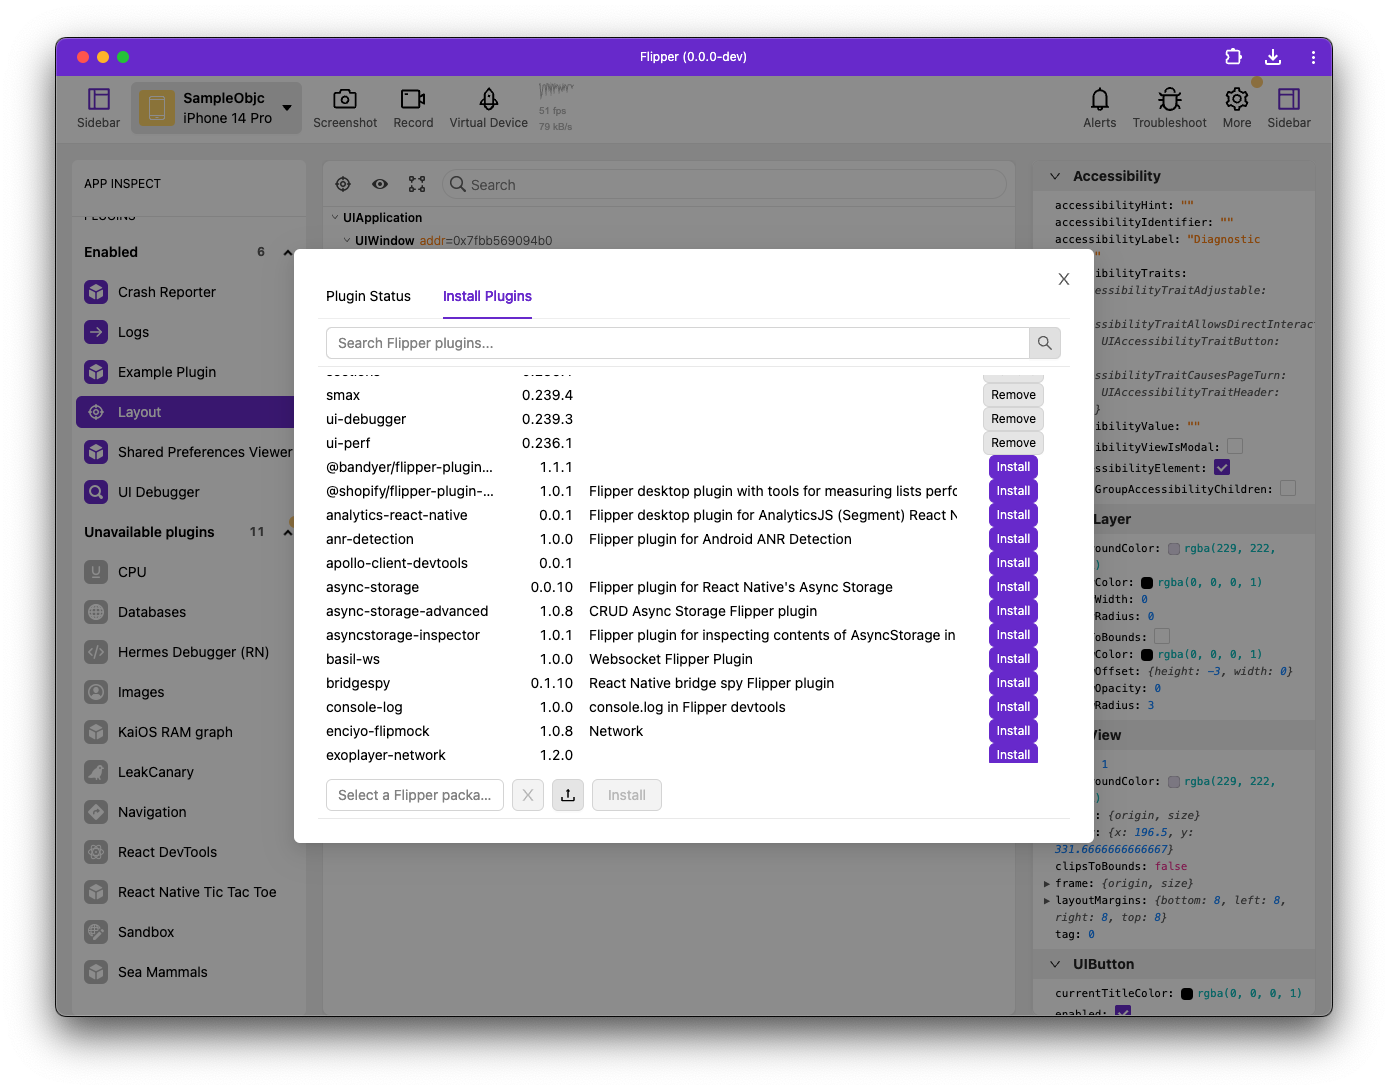Open Shared Preferences Viewer plugin
The width and height of the screenshot is (1388, 1090).
[x=185, y=452]
